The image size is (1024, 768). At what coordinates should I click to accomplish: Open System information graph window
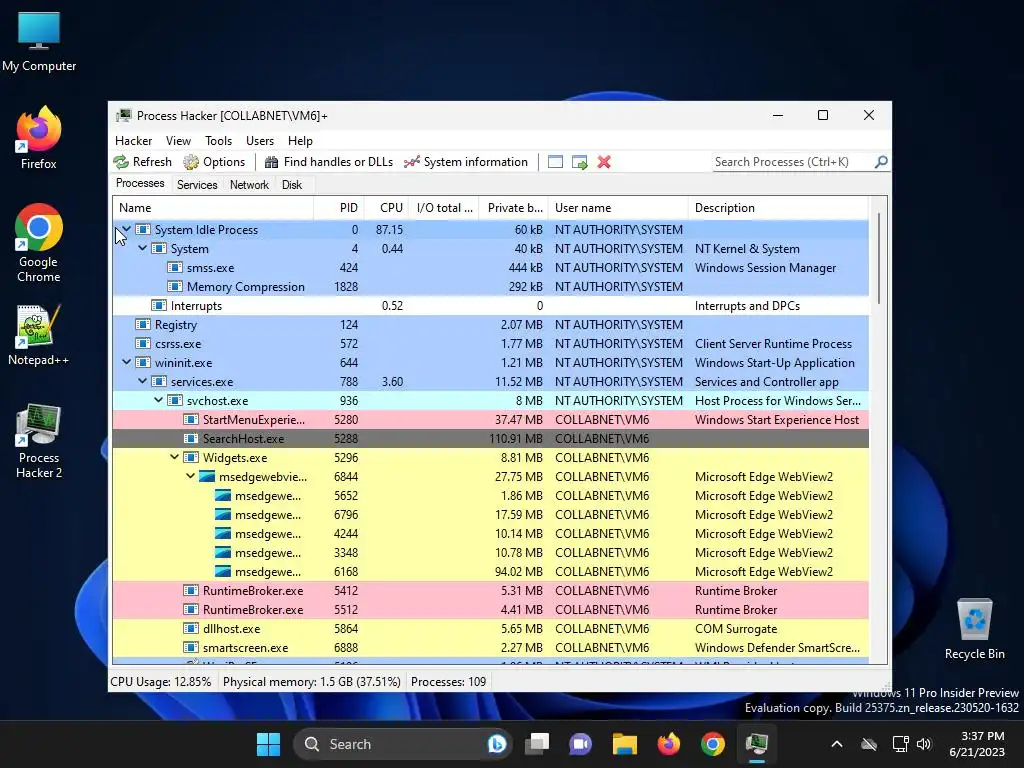click(x=466, y=162)
